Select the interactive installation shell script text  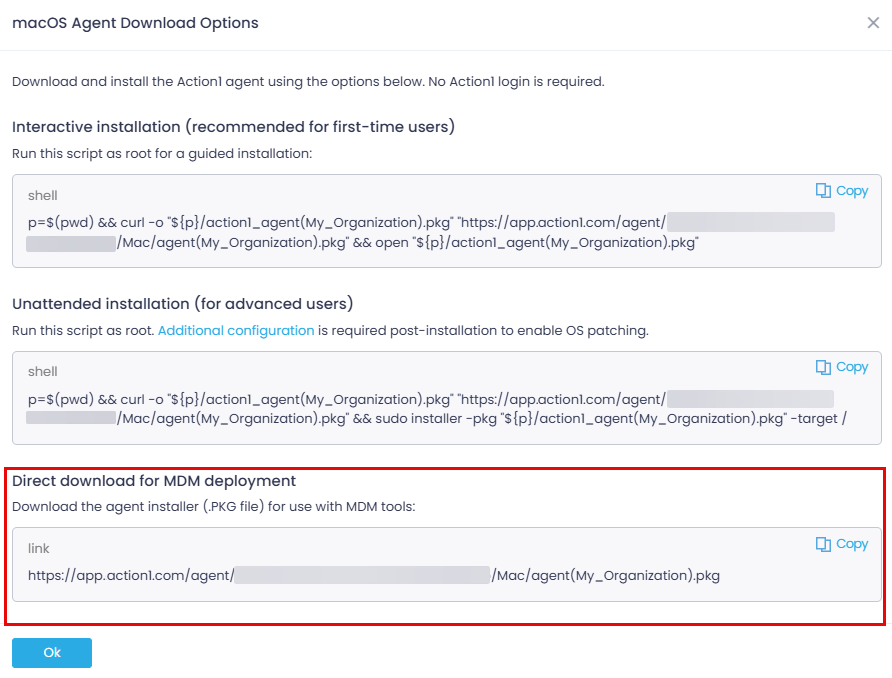[x=430, y=233]
